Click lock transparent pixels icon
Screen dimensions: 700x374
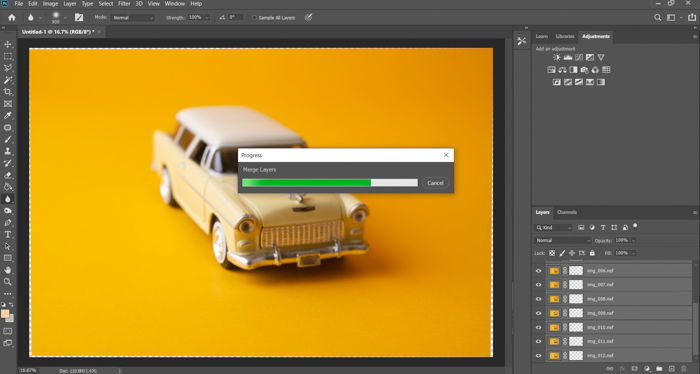552,253
